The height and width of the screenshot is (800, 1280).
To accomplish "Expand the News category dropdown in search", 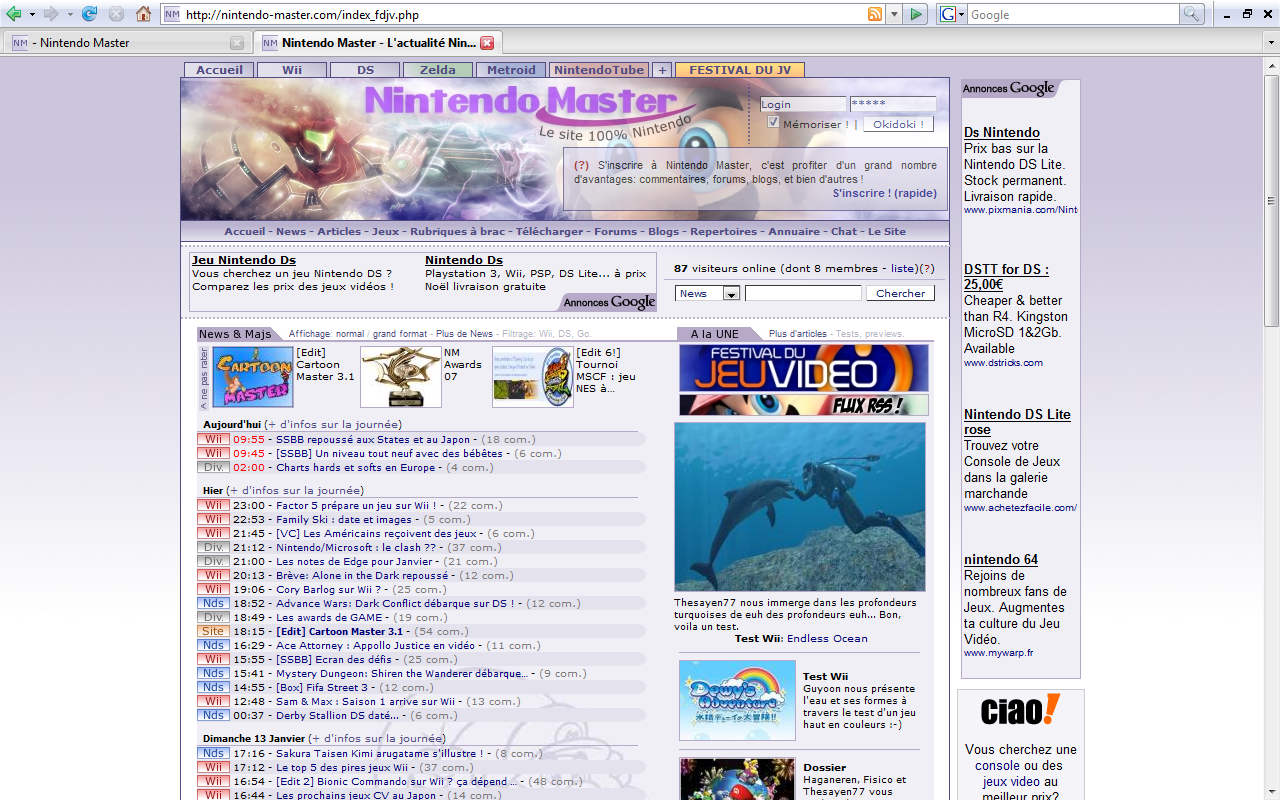I will pyautogui.click(x=731, y=293).
